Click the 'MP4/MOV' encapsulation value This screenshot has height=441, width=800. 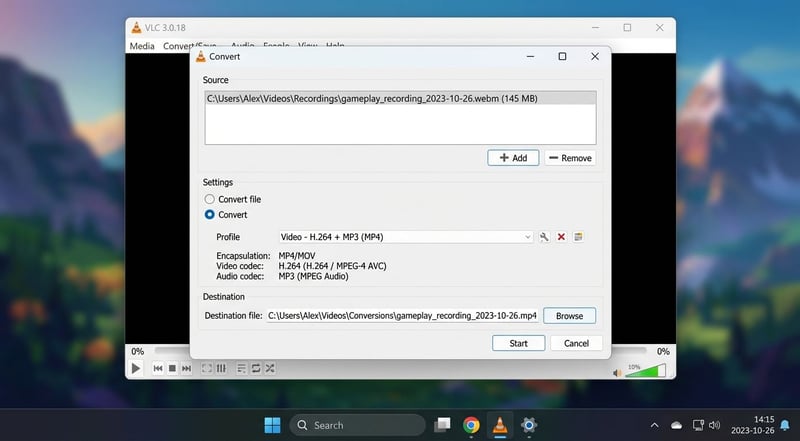pyautogui.click(x=297, y=256)
